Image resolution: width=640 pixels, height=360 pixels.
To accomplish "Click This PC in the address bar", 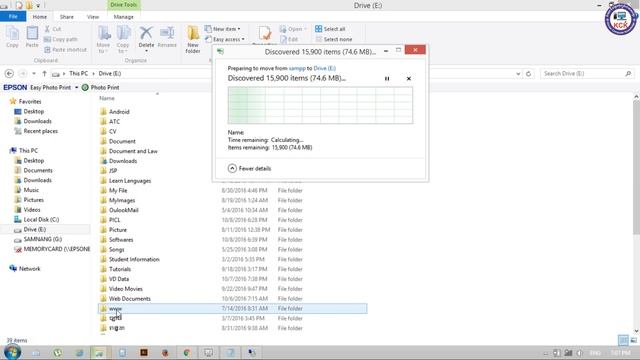I will click(x=78, y=73).
